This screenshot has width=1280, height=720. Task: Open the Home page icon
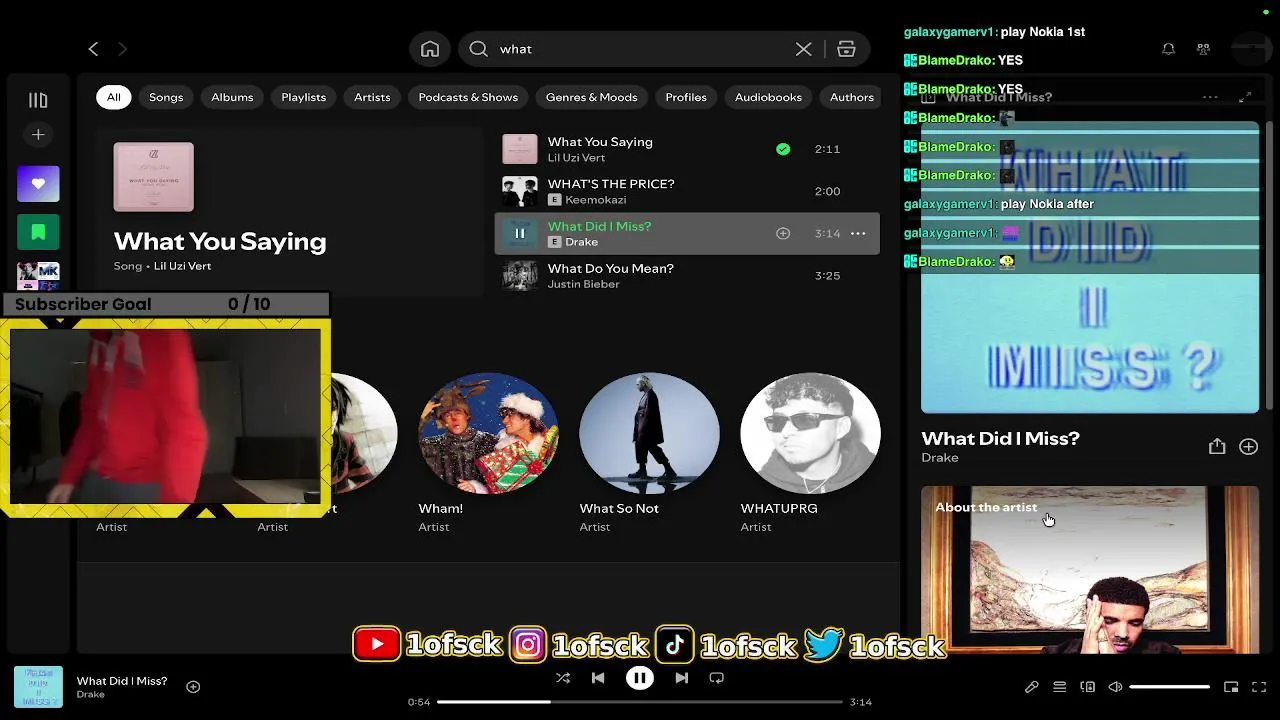coord(430,49)
